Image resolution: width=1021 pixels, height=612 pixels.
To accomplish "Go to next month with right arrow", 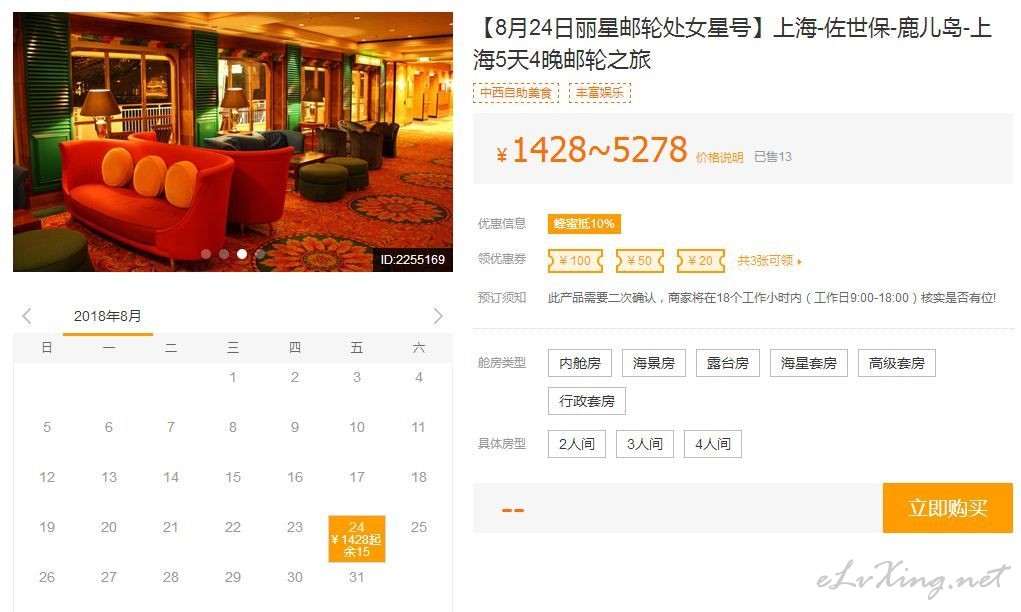I will coord(438,316).
